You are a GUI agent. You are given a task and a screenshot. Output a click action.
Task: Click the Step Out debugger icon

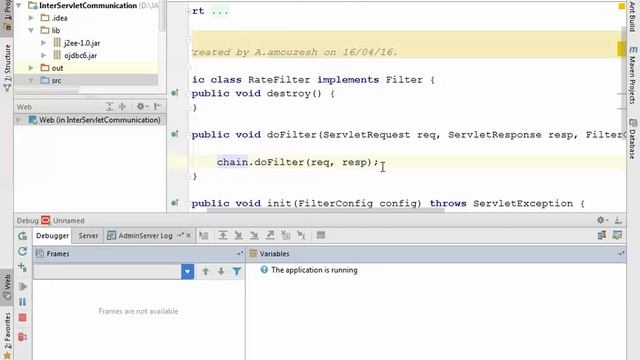(x=270, y=235)
